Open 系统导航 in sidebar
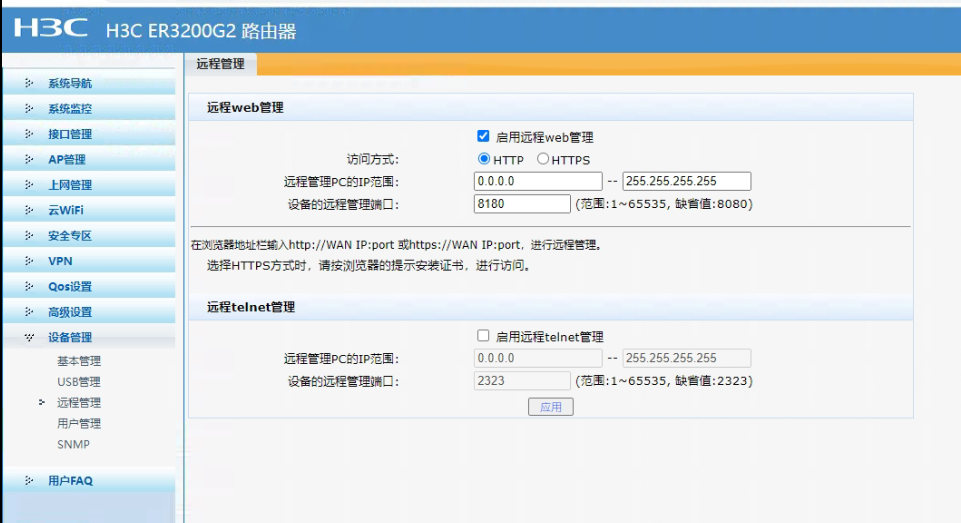Screen dimensions: 961x523 click(x=70, y=83)
